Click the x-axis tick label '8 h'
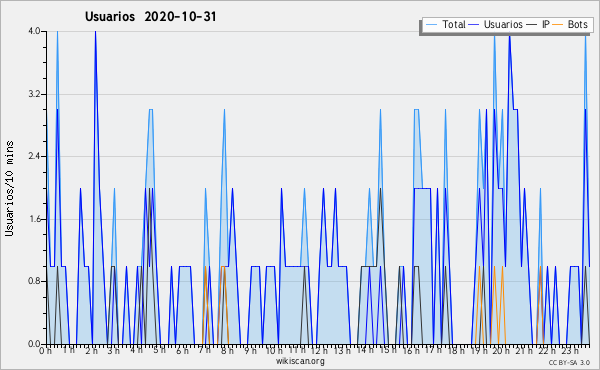 pyautogui.click(x=227, y=350)
